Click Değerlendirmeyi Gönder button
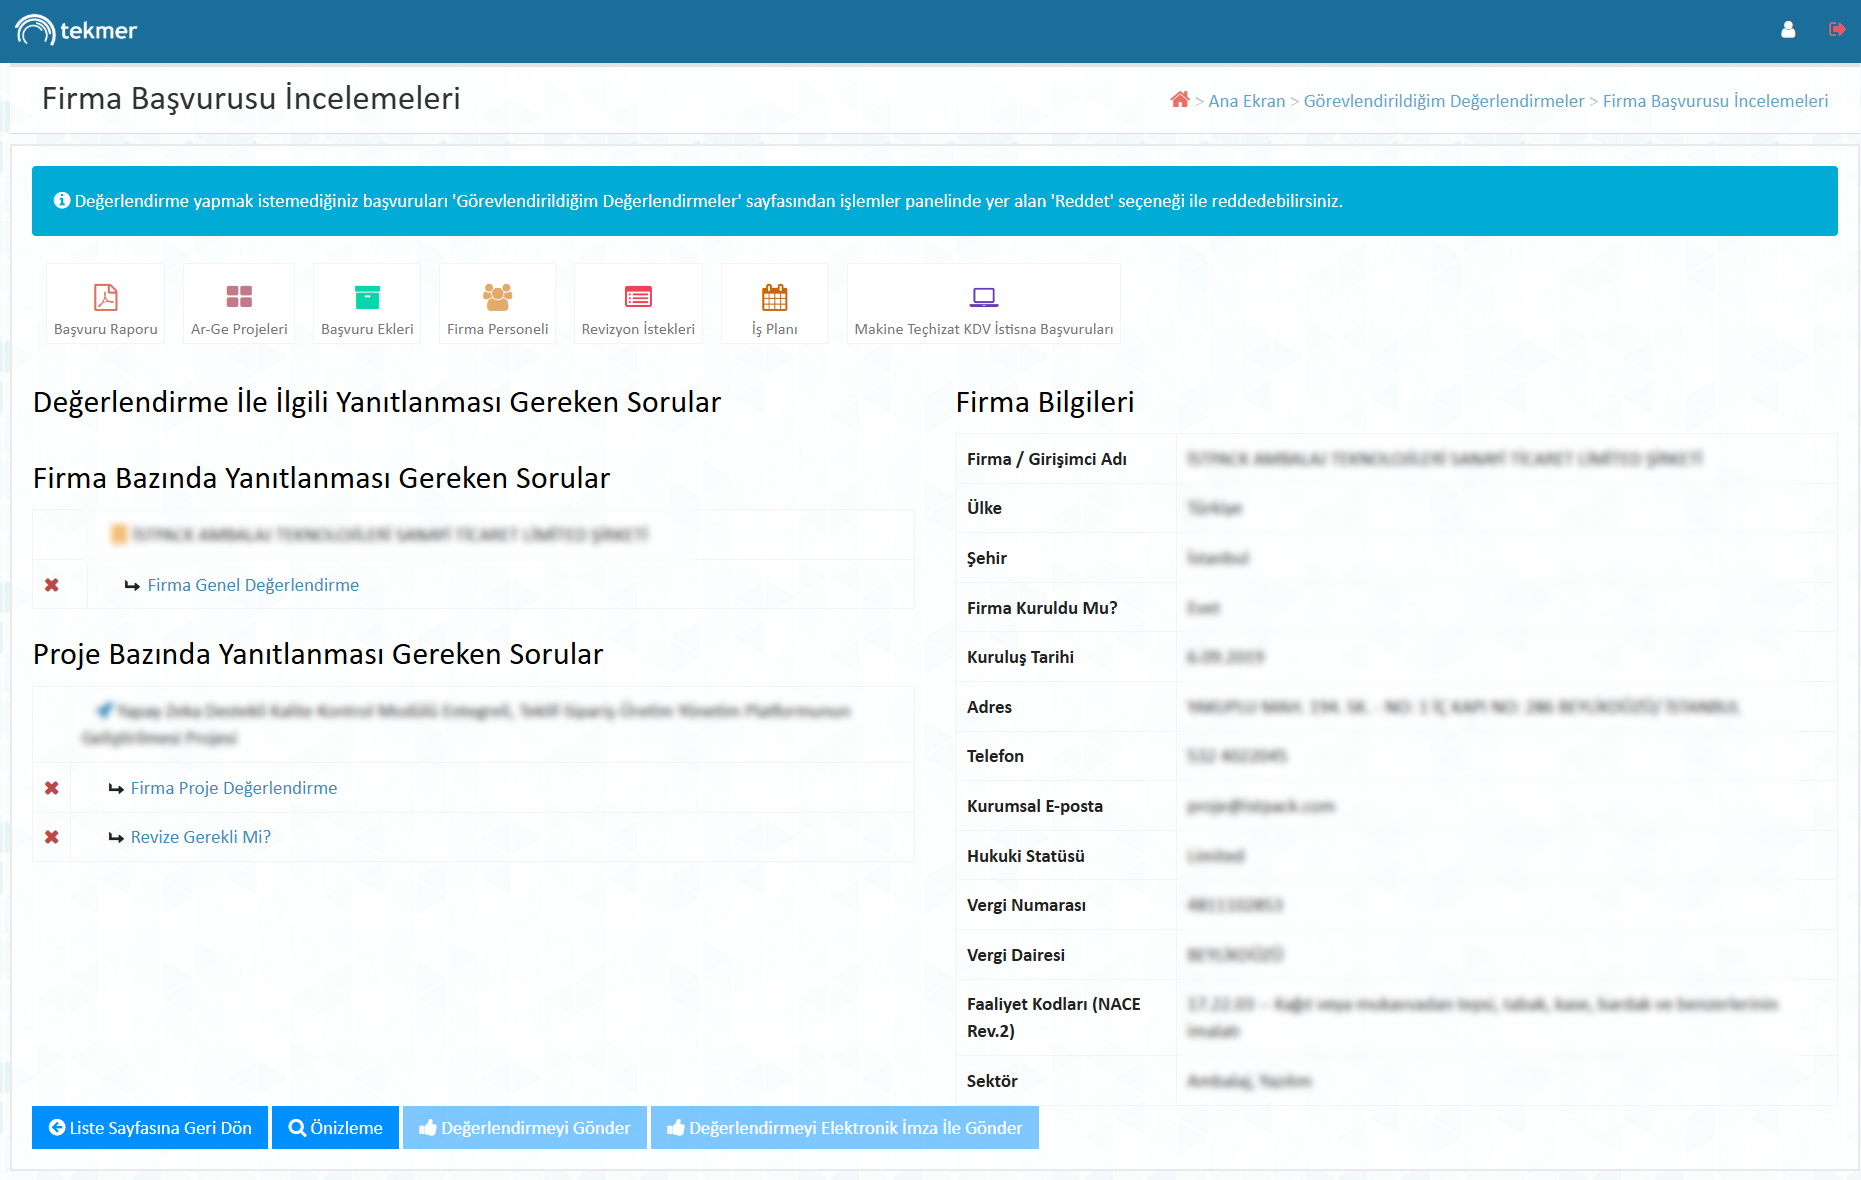This screenshot has height=1180, width=1861. 525,1128
